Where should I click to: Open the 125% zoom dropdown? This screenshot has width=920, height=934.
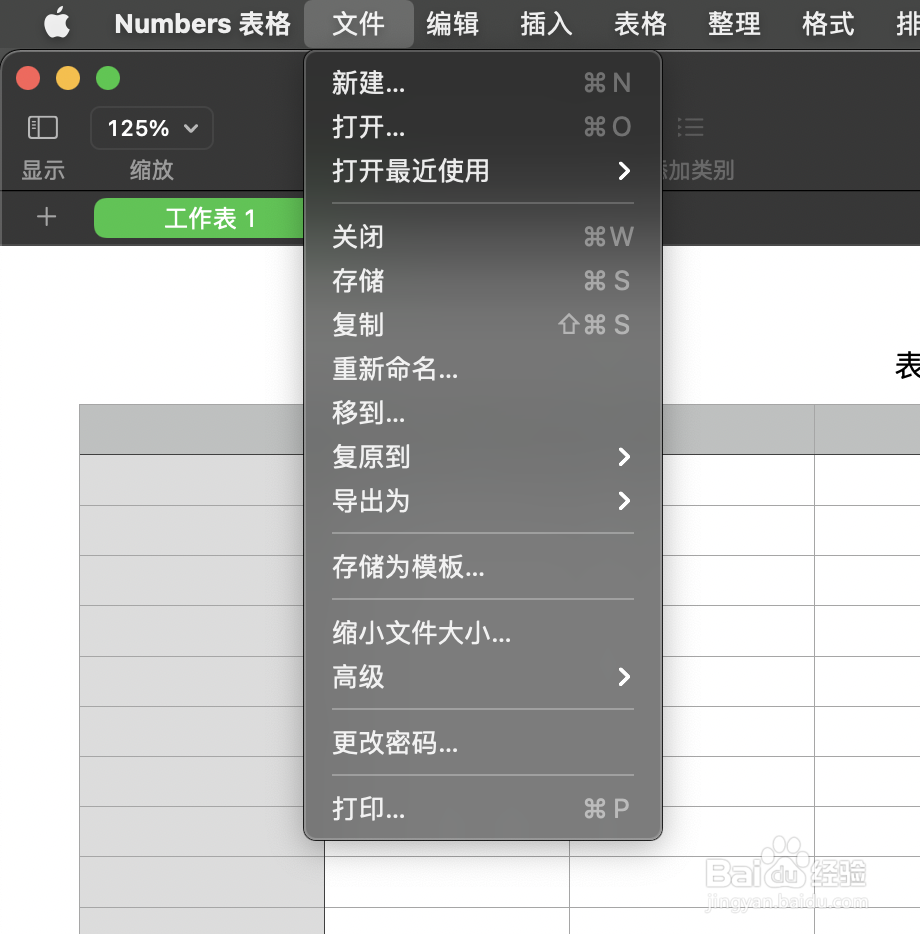click(152, 128)
